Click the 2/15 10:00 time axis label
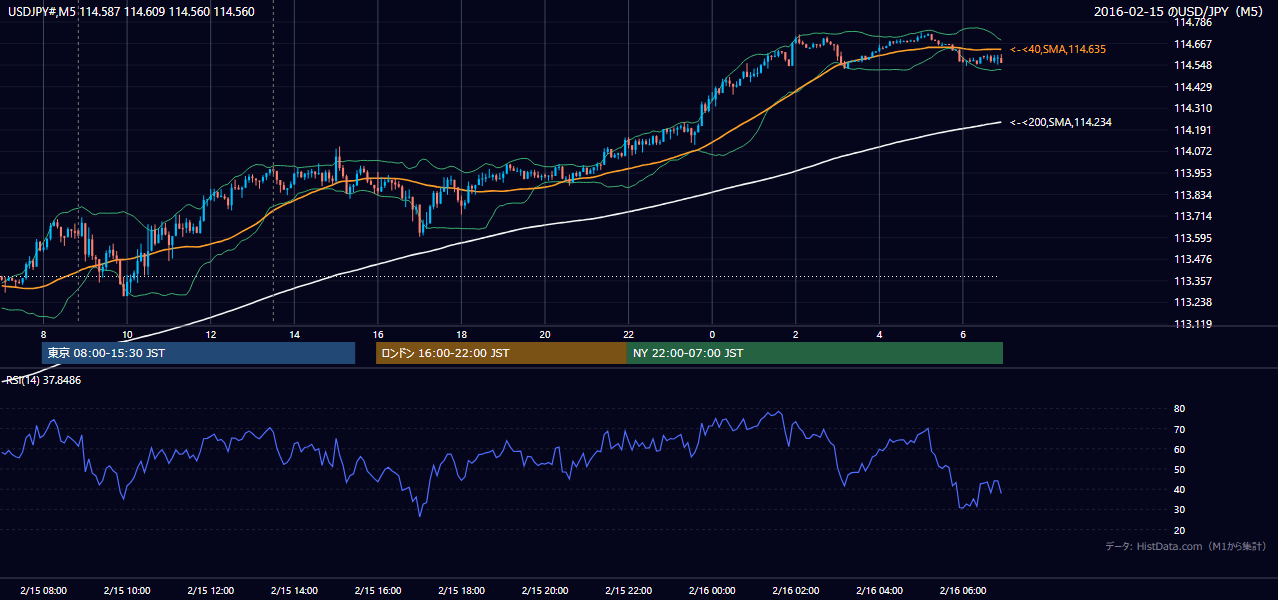Image resolution: width=1278 pixels, height=600 pixels. click(127, 591)
